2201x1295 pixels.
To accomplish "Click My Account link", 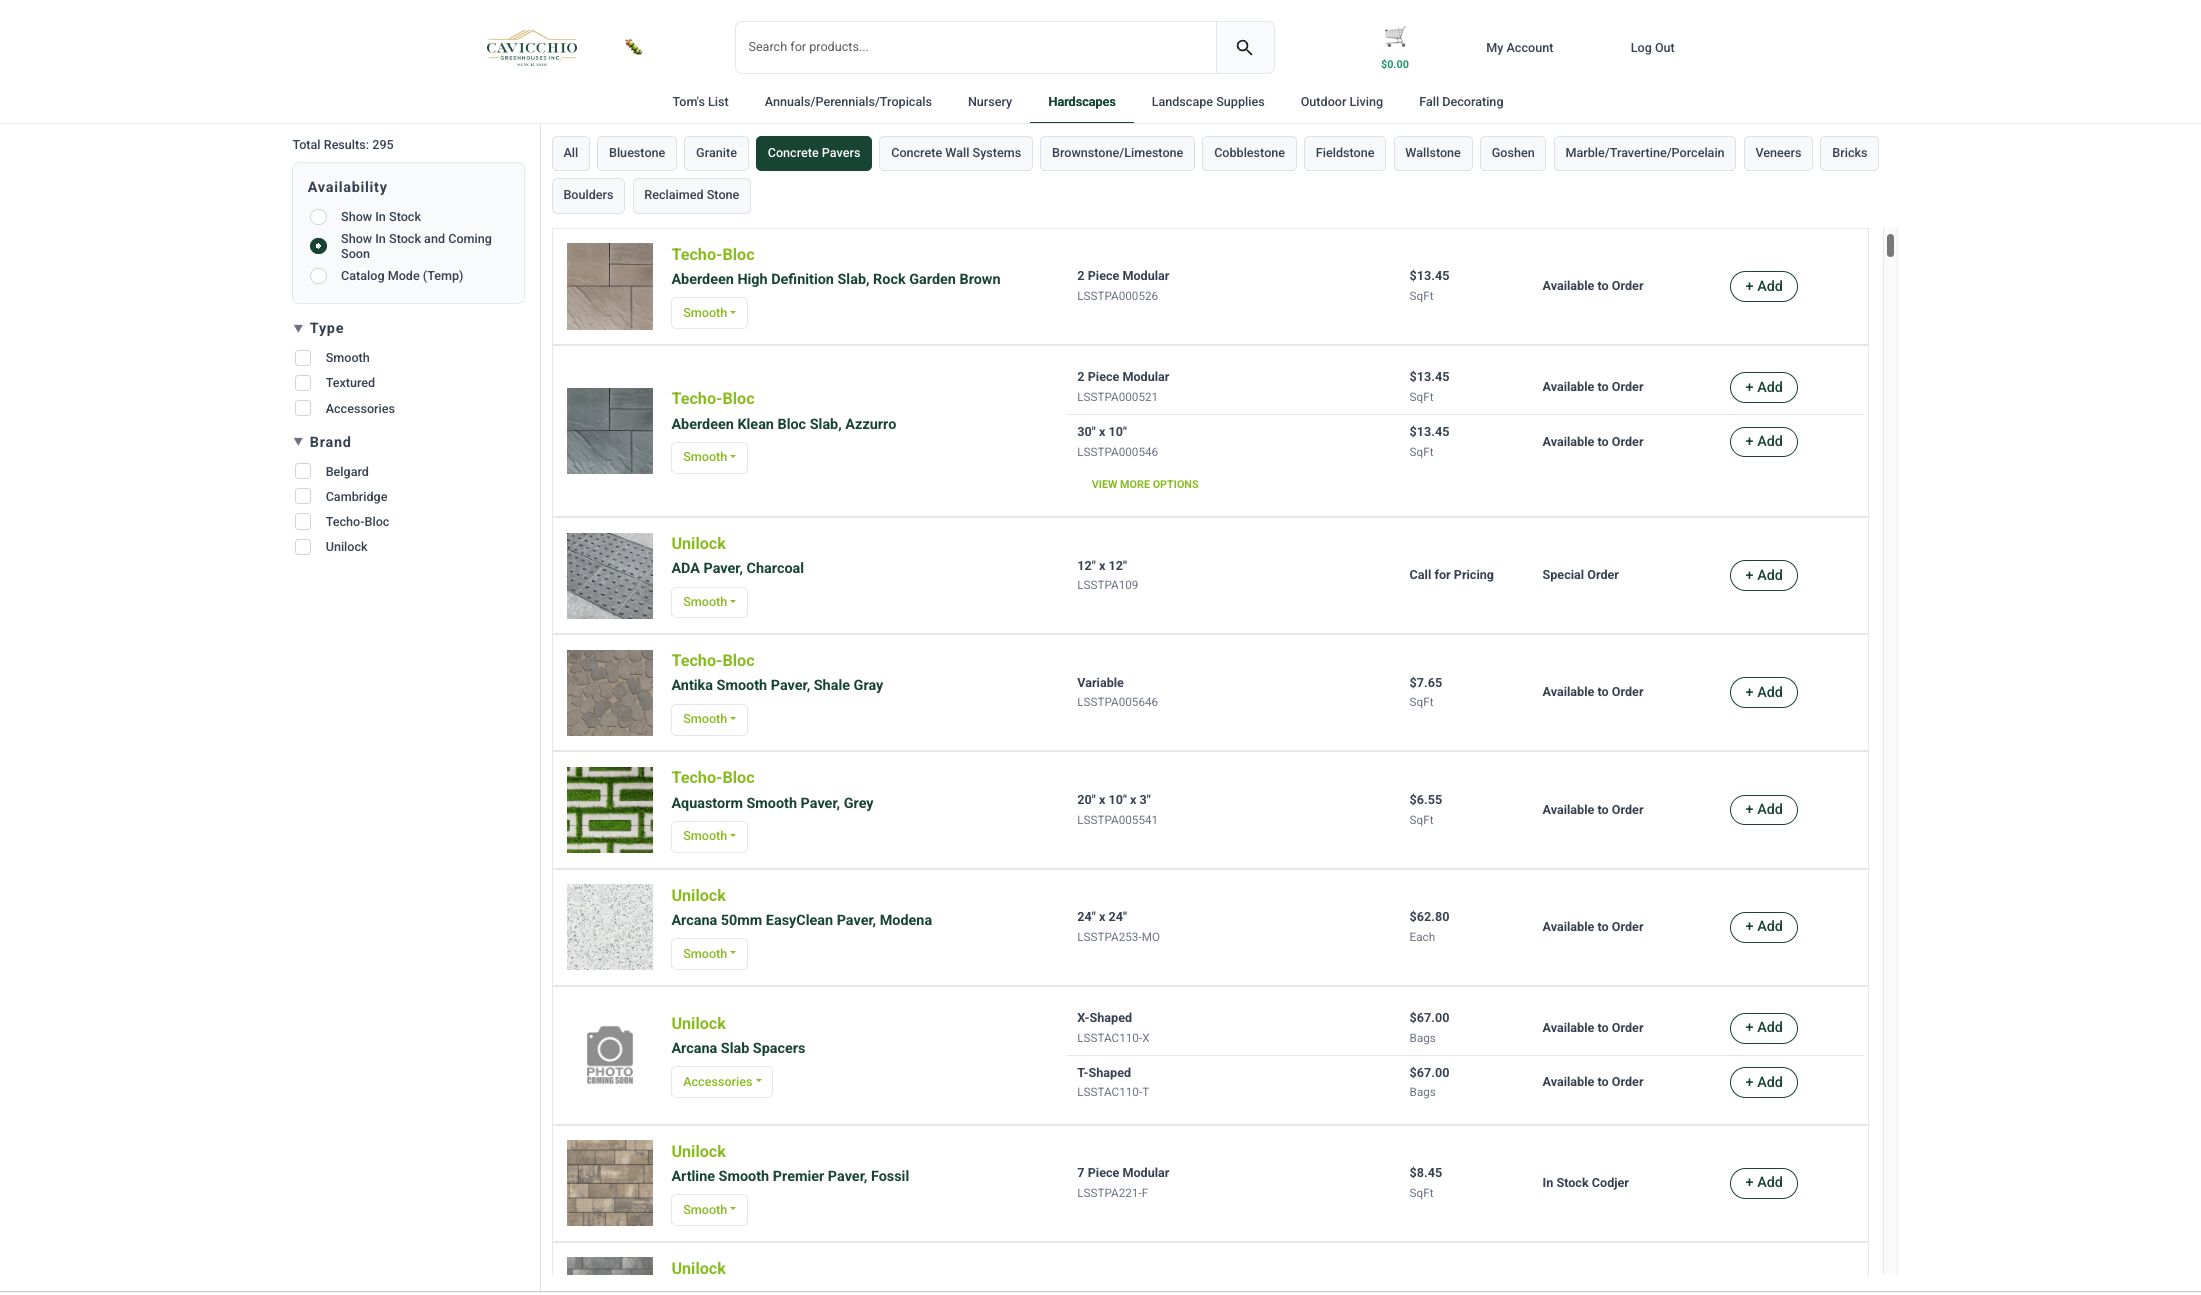I will click(1519, 48).
